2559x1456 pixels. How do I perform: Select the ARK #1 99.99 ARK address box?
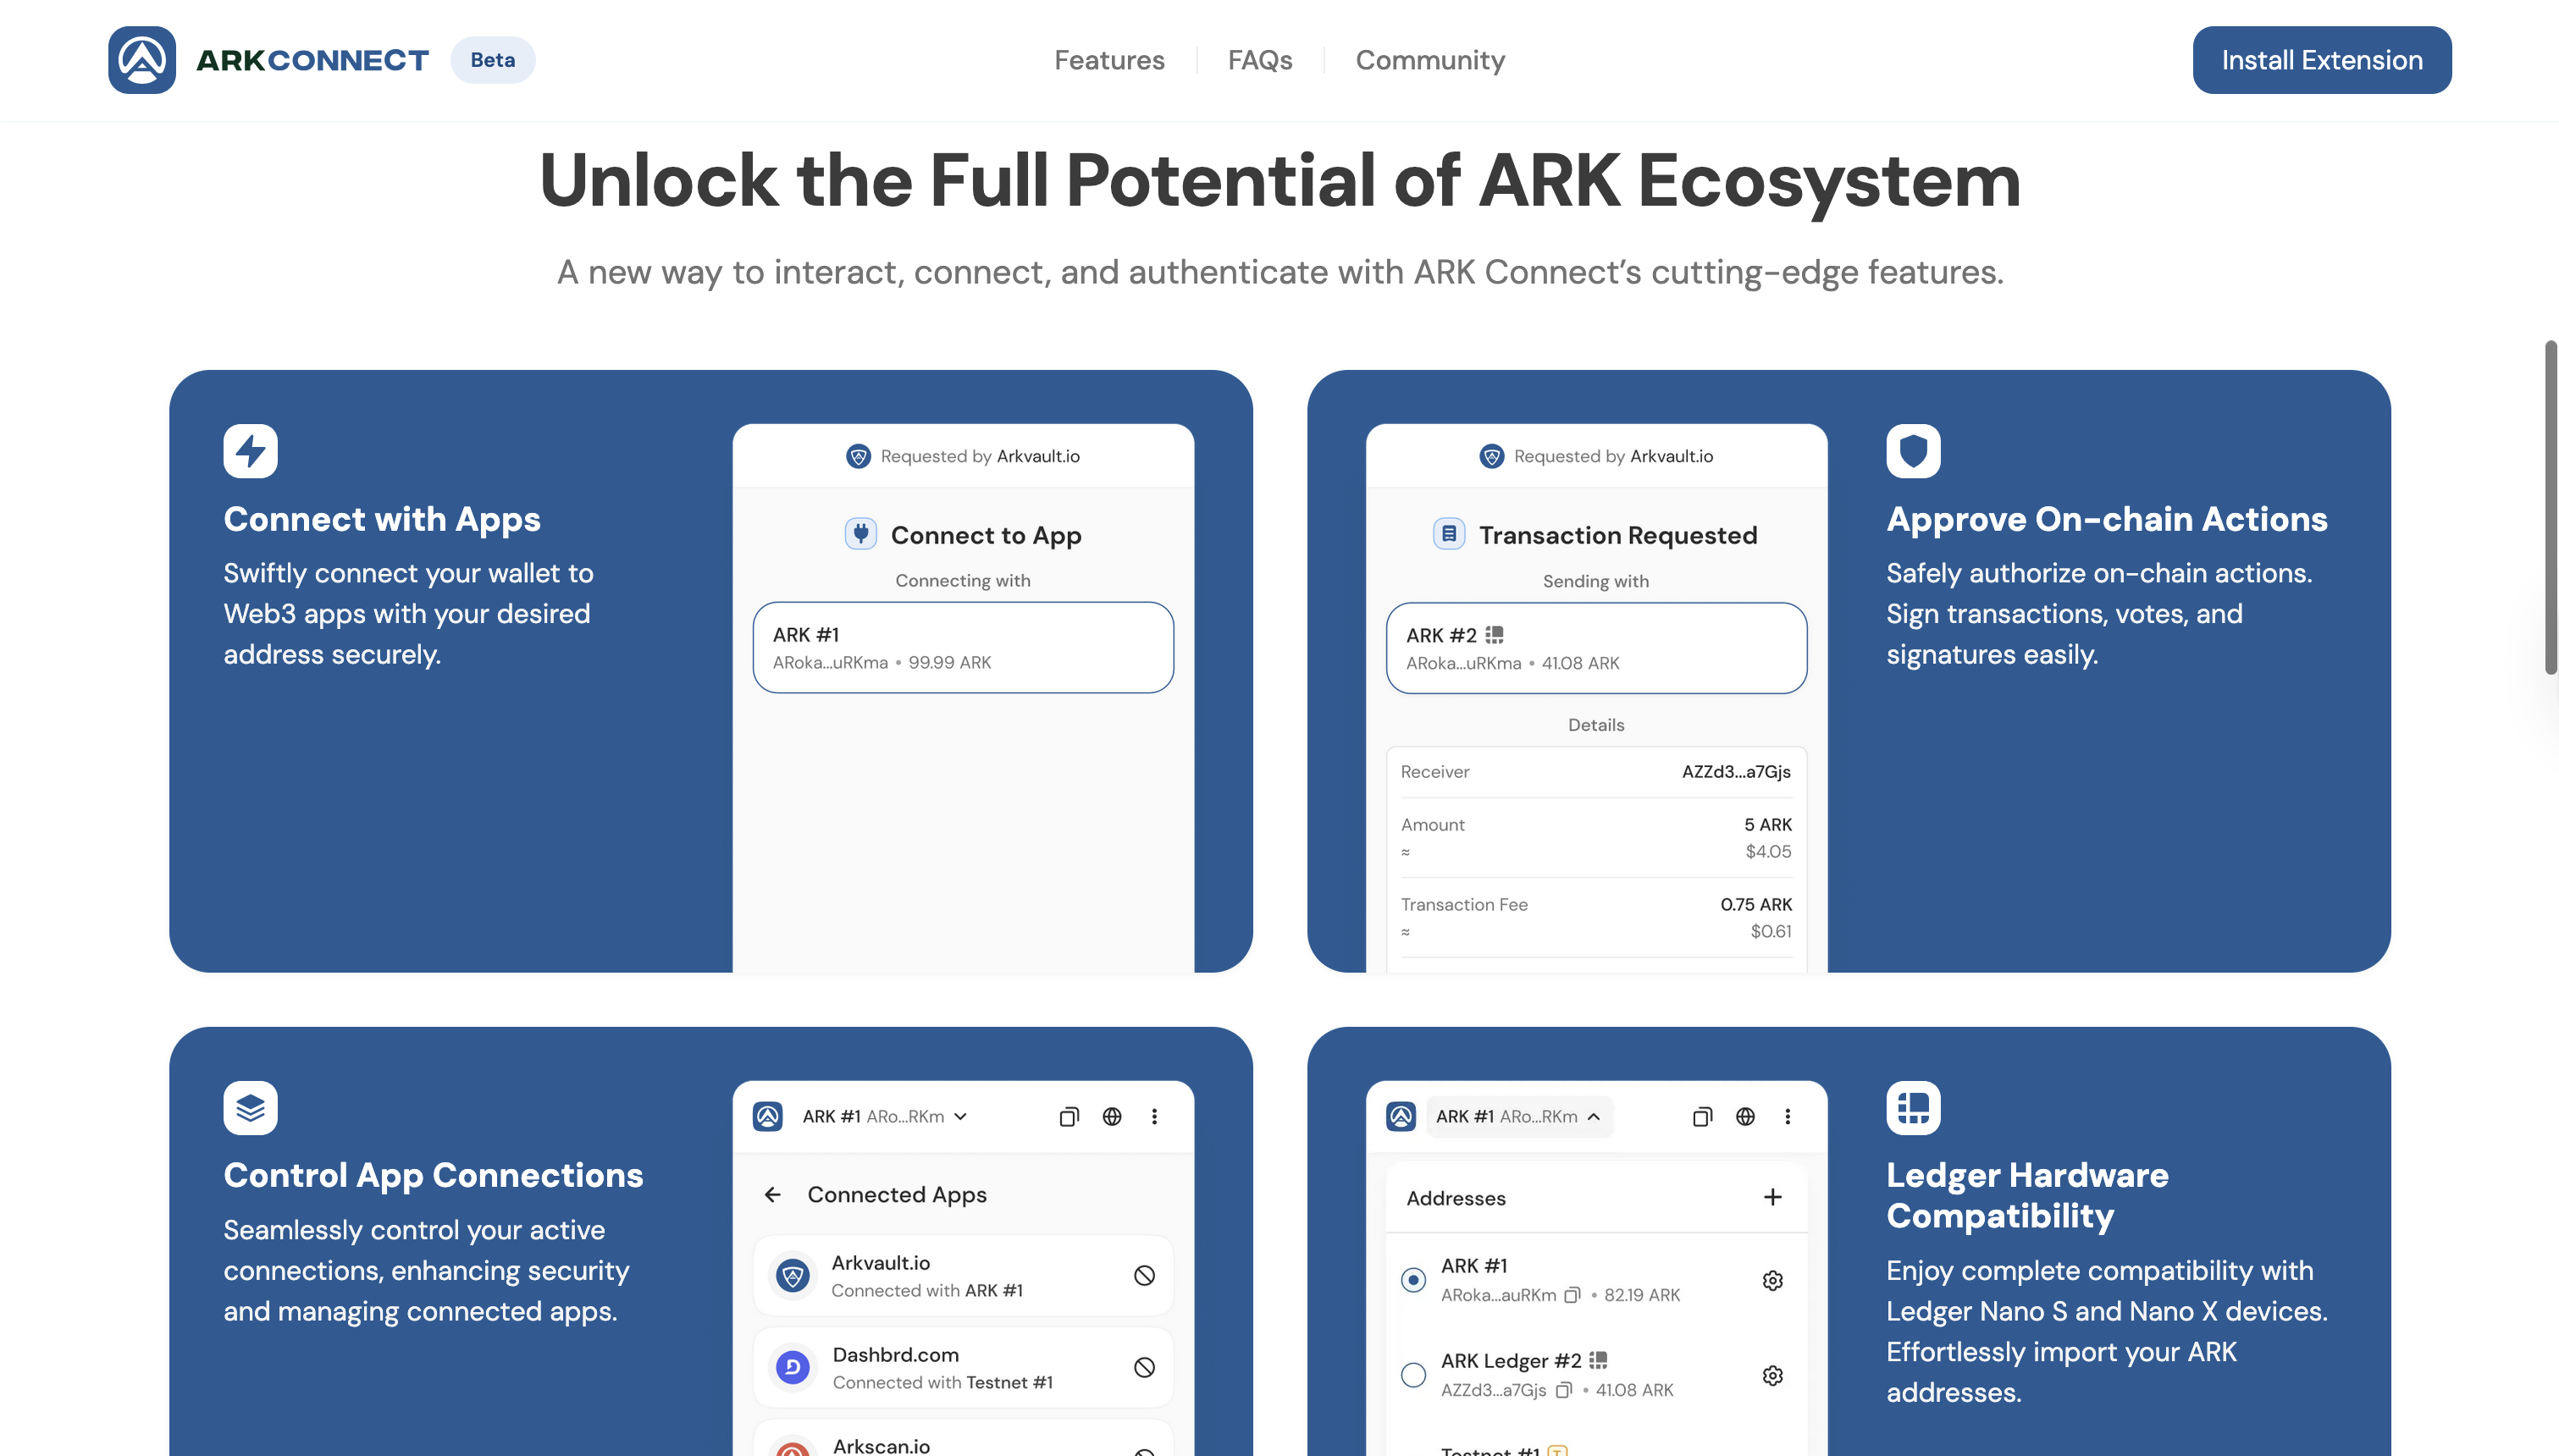963,647
